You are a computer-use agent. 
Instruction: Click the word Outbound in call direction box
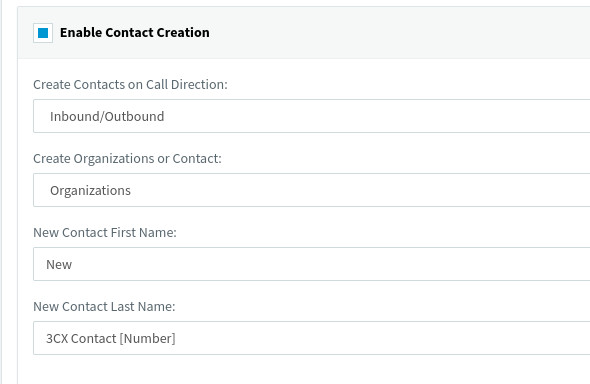click(x=134, y=117)
